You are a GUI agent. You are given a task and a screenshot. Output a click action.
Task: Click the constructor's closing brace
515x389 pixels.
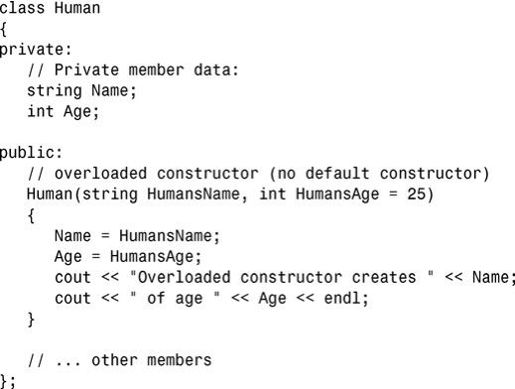click(31, 319)
